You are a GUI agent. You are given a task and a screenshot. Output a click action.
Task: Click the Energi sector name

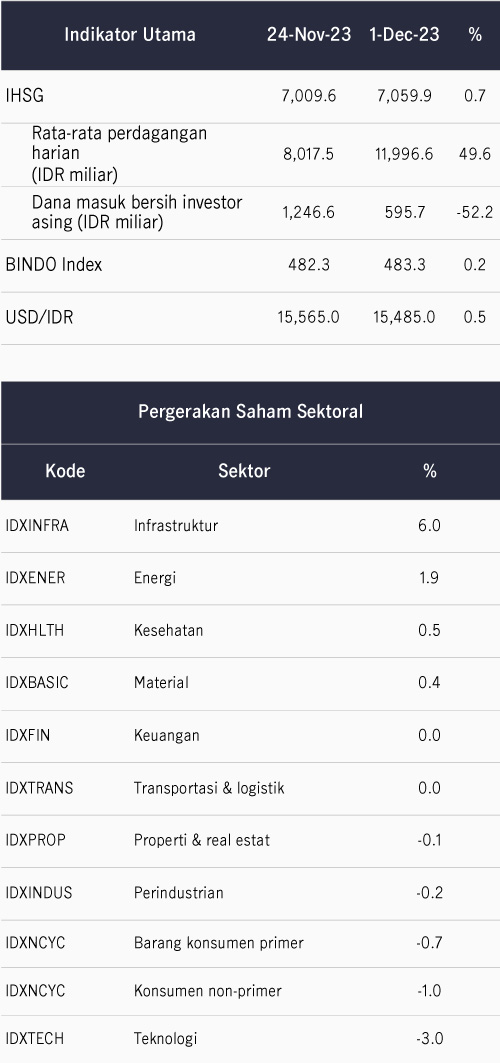(x=154, y=578)
